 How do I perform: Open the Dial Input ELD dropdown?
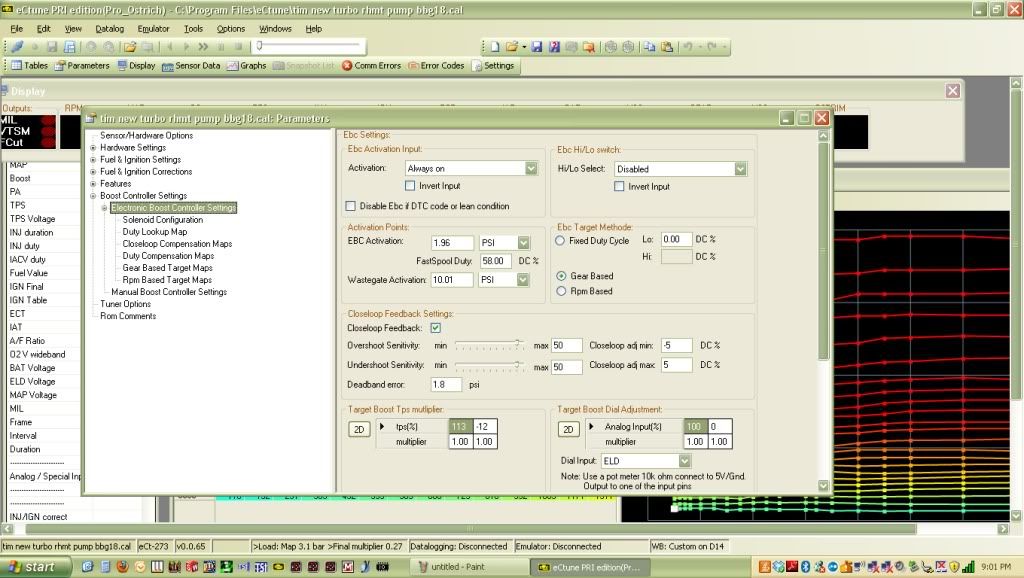(x=684, y=460)
